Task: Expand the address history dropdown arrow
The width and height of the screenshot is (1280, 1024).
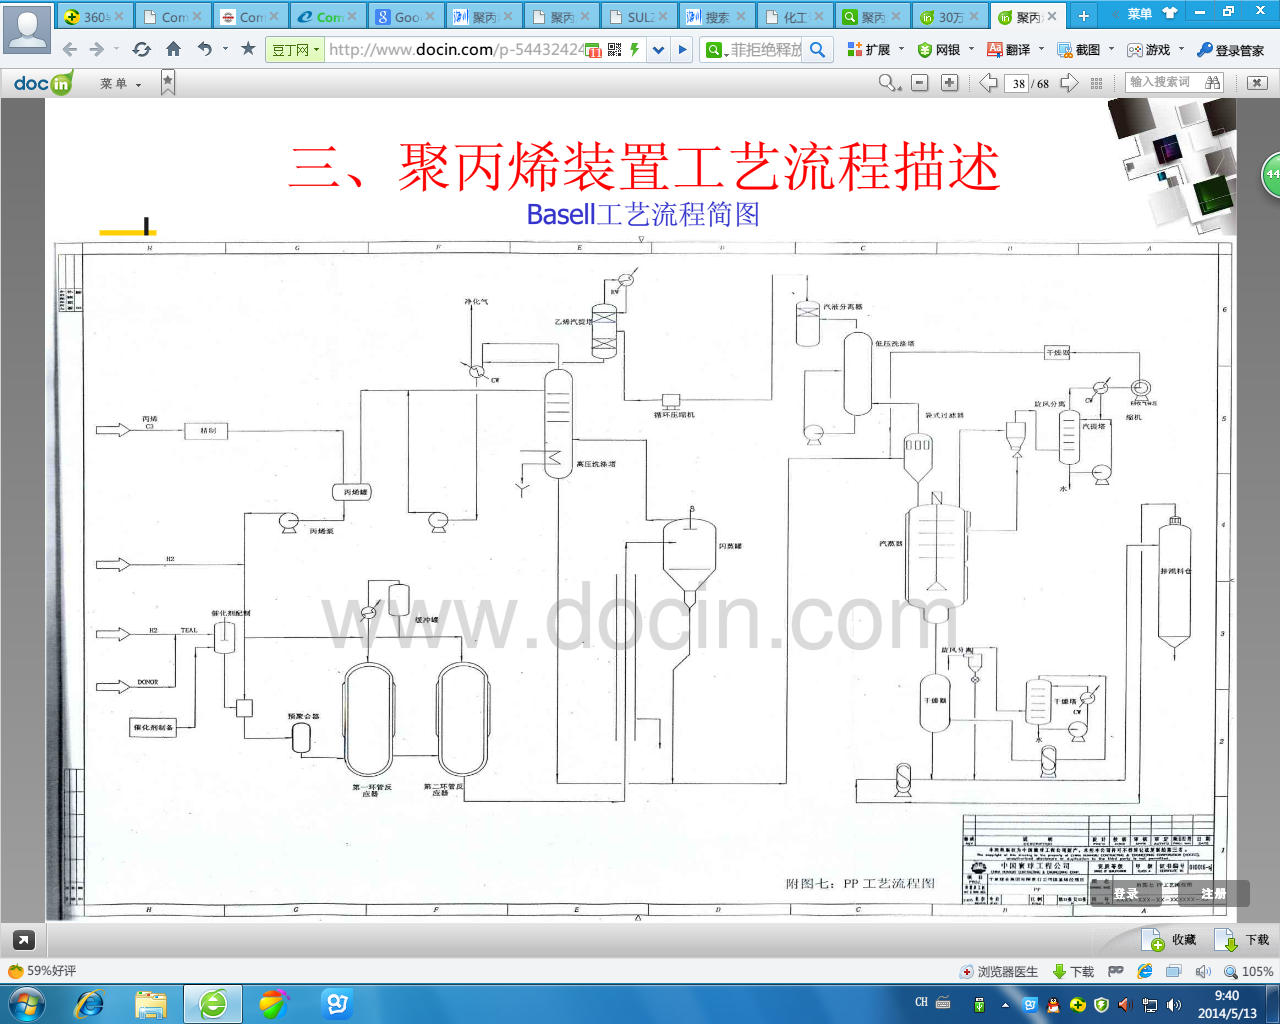Action: 658,49
